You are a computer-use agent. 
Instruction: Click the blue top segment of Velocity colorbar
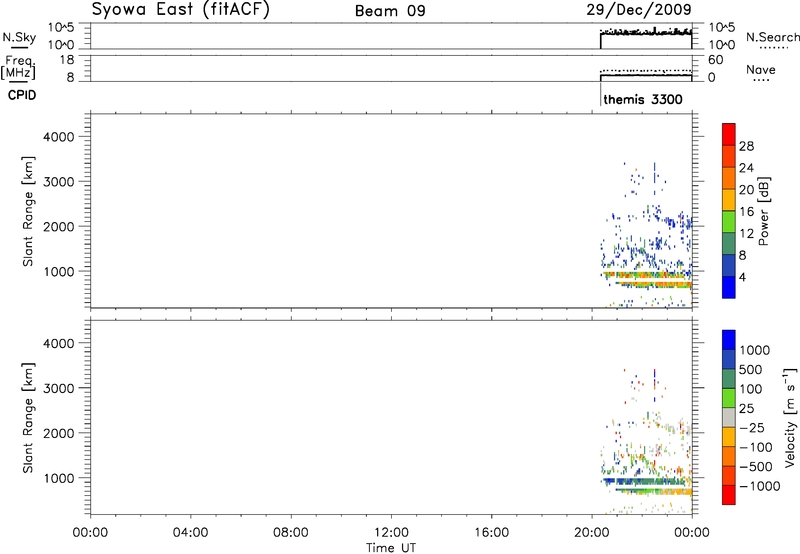pos(729,340)
